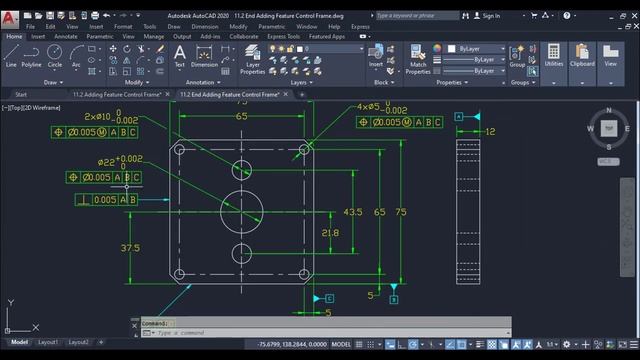Screen dimensions: 640x360
Task: Expand the Annotation panel
Action: coord(203,82)
